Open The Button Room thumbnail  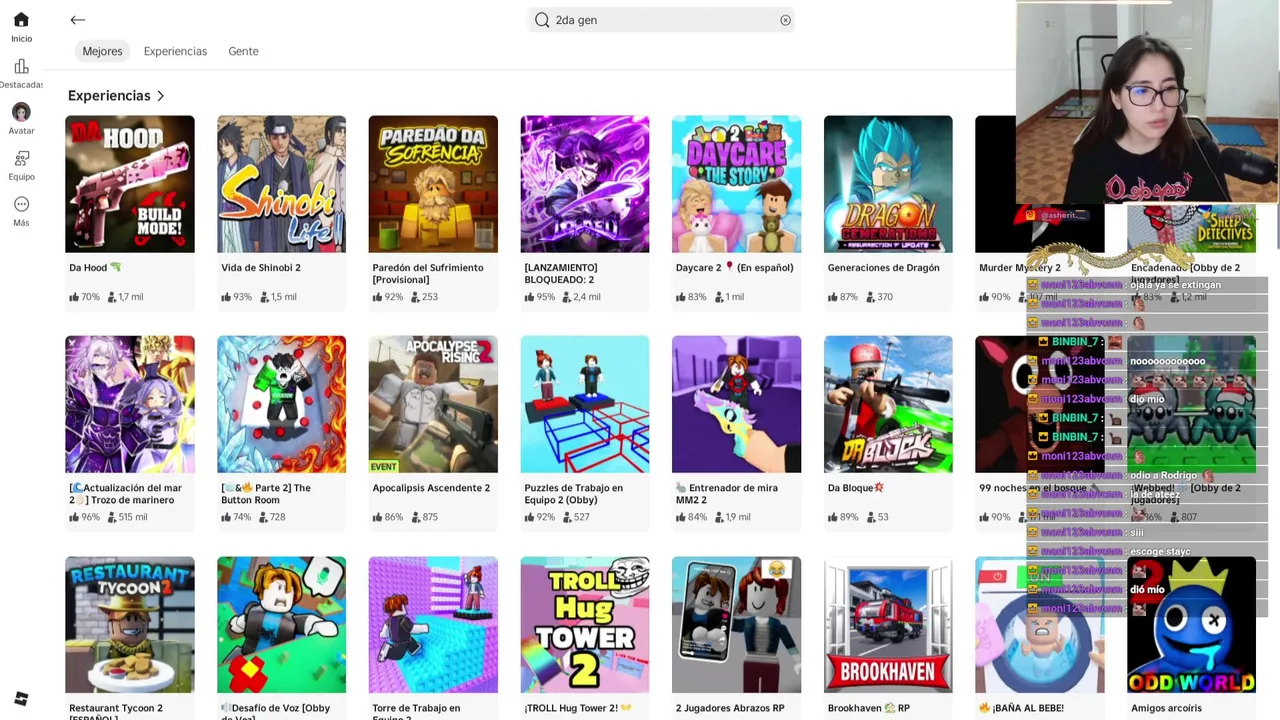[x=281, y=404]
